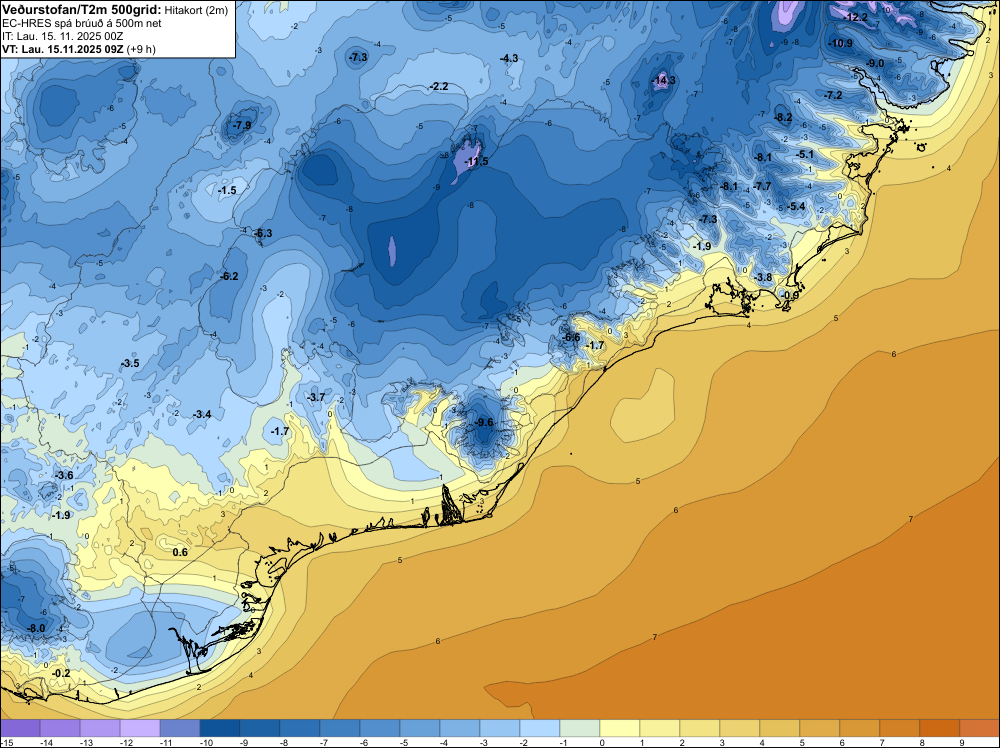Click the -7.9 temperature label

242,125
